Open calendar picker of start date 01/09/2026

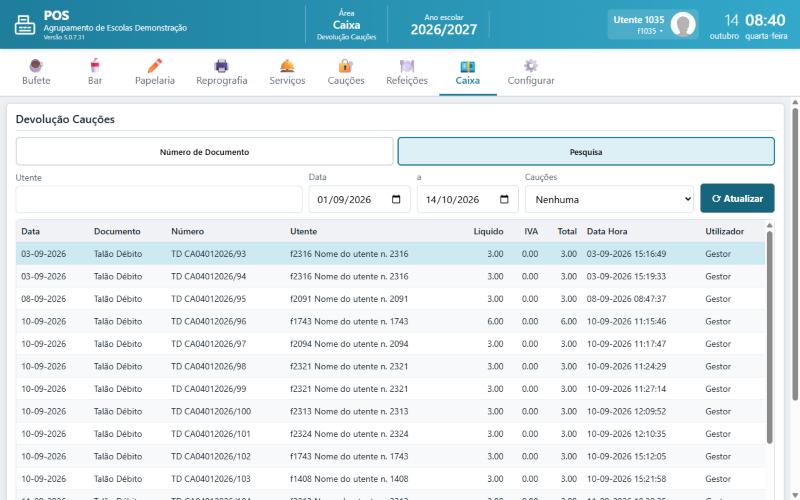[x=396, y=199]
